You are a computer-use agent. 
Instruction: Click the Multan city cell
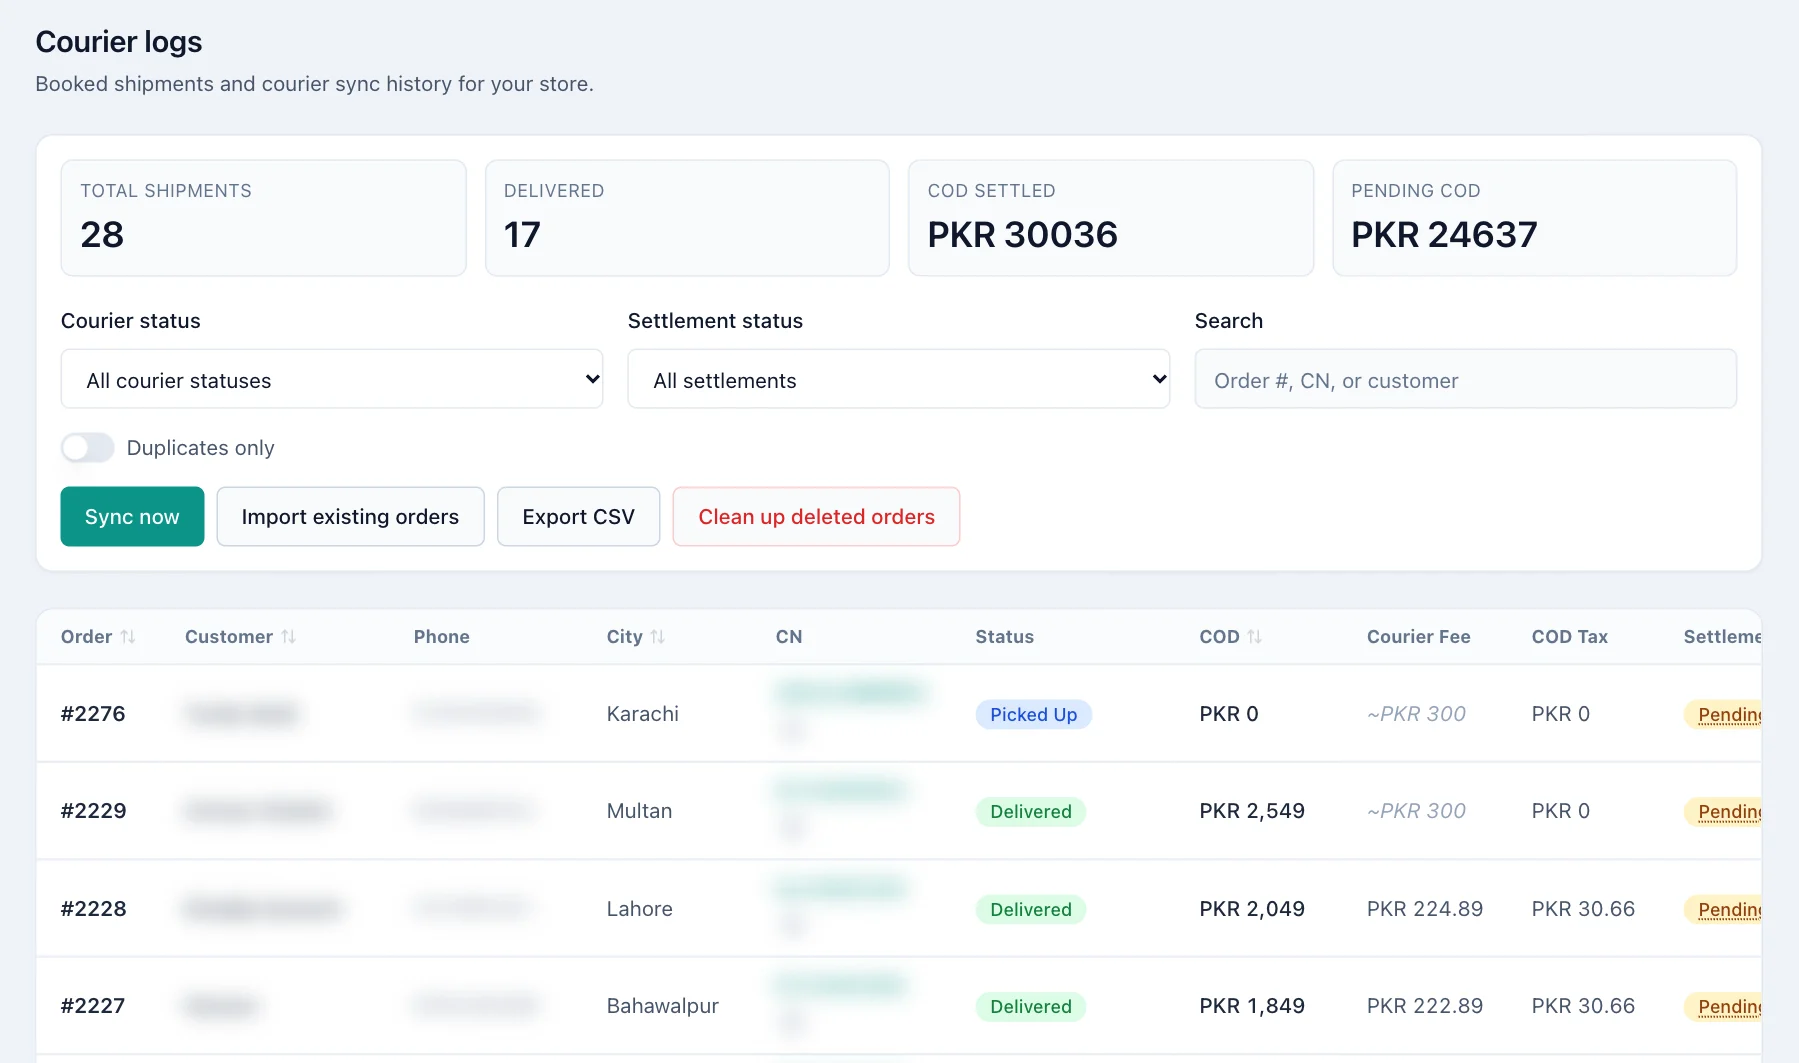639,811
